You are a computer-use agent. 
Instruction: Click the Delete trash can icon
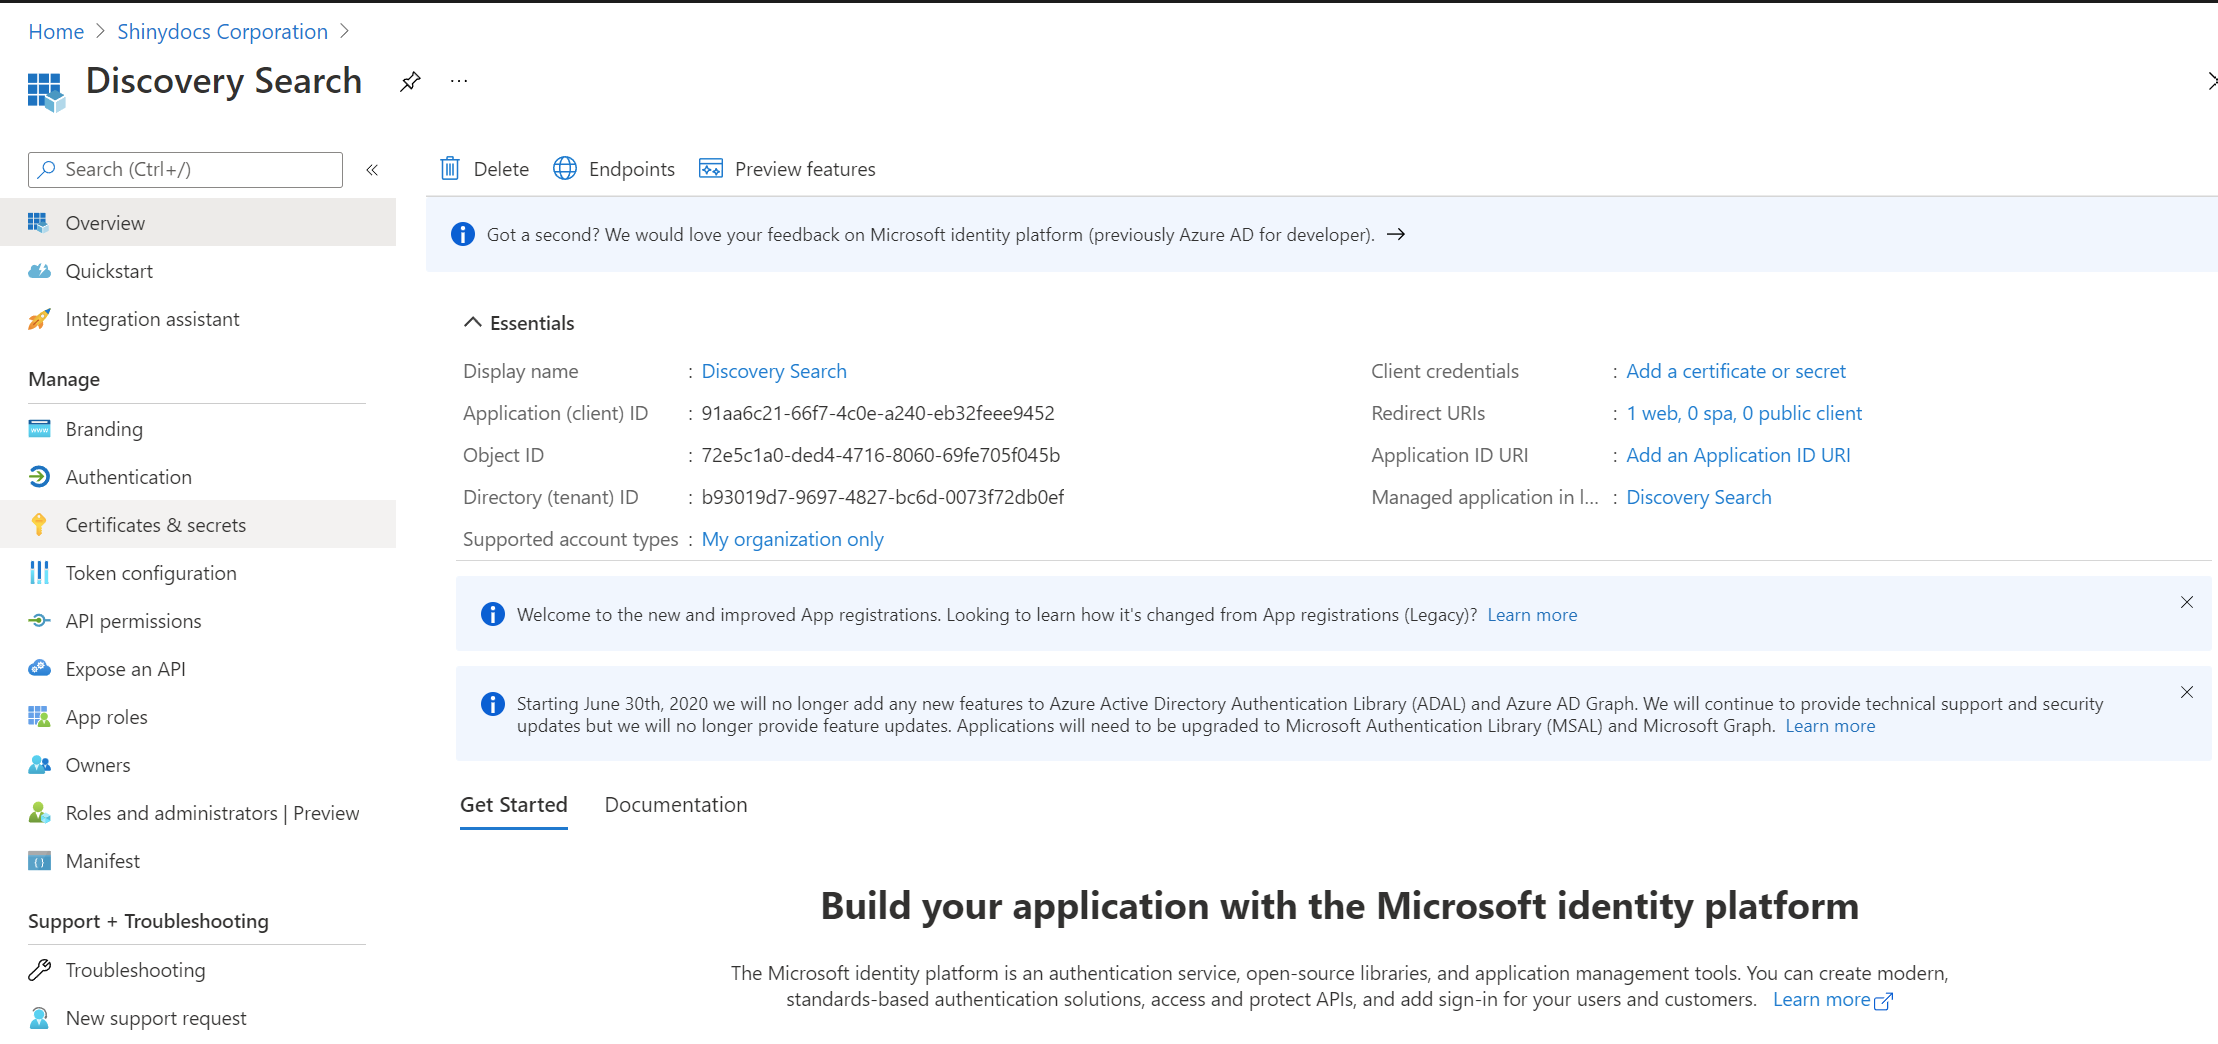tap(450, 169)
